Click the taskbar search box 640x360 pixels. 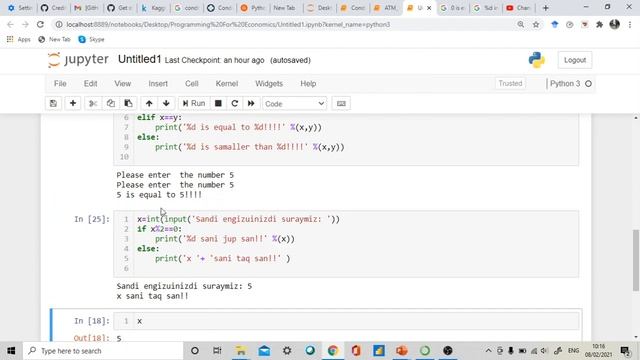point(103,351)
